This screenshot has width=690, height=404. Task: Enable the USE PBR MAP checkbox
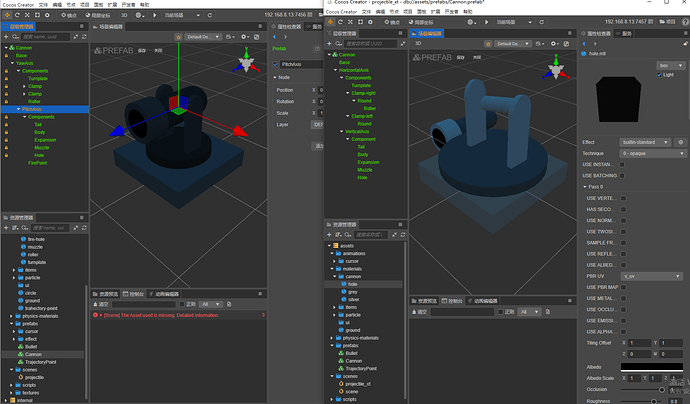tap(624, 287)
